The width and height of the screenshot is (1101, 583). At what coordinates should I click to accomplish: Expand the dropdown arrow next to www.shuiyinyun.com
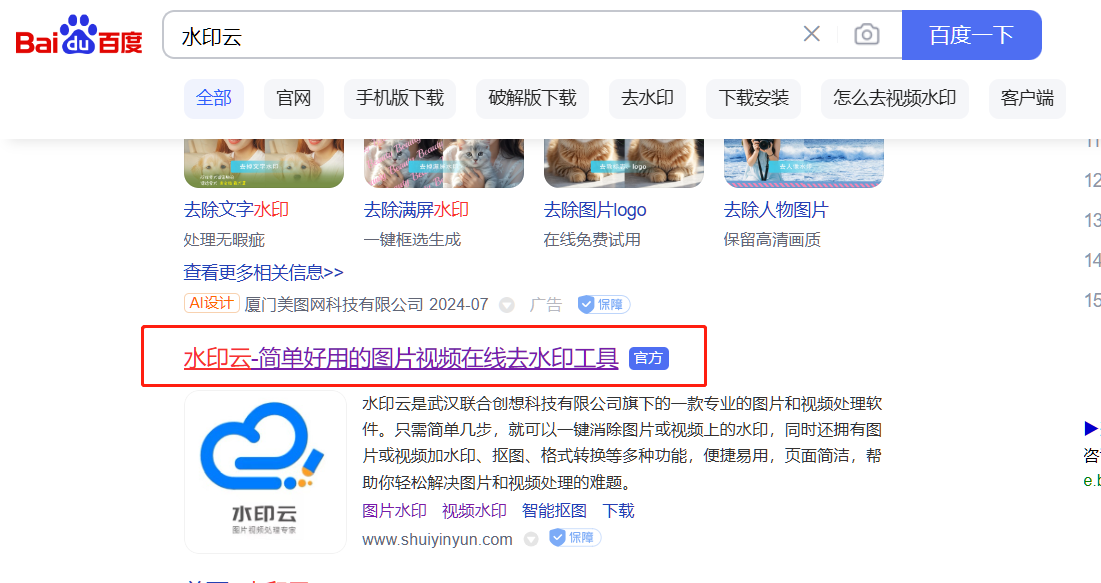click(532, 539)
